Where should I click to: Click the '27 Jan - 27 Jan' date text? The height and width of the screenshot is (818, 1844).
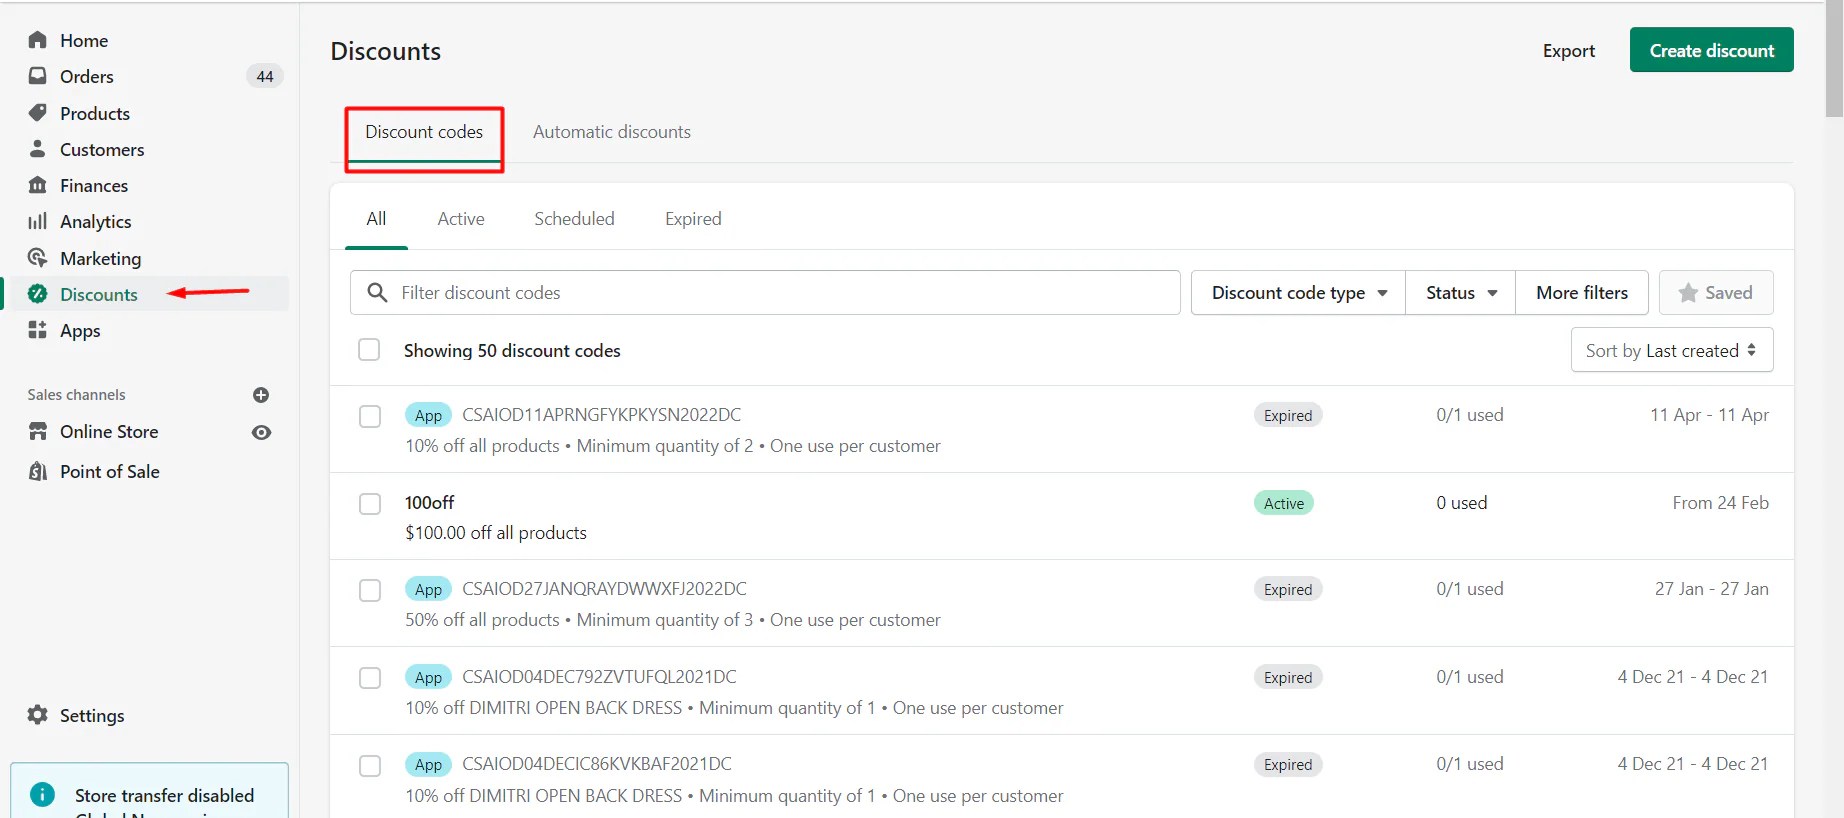coord(1711,589)
